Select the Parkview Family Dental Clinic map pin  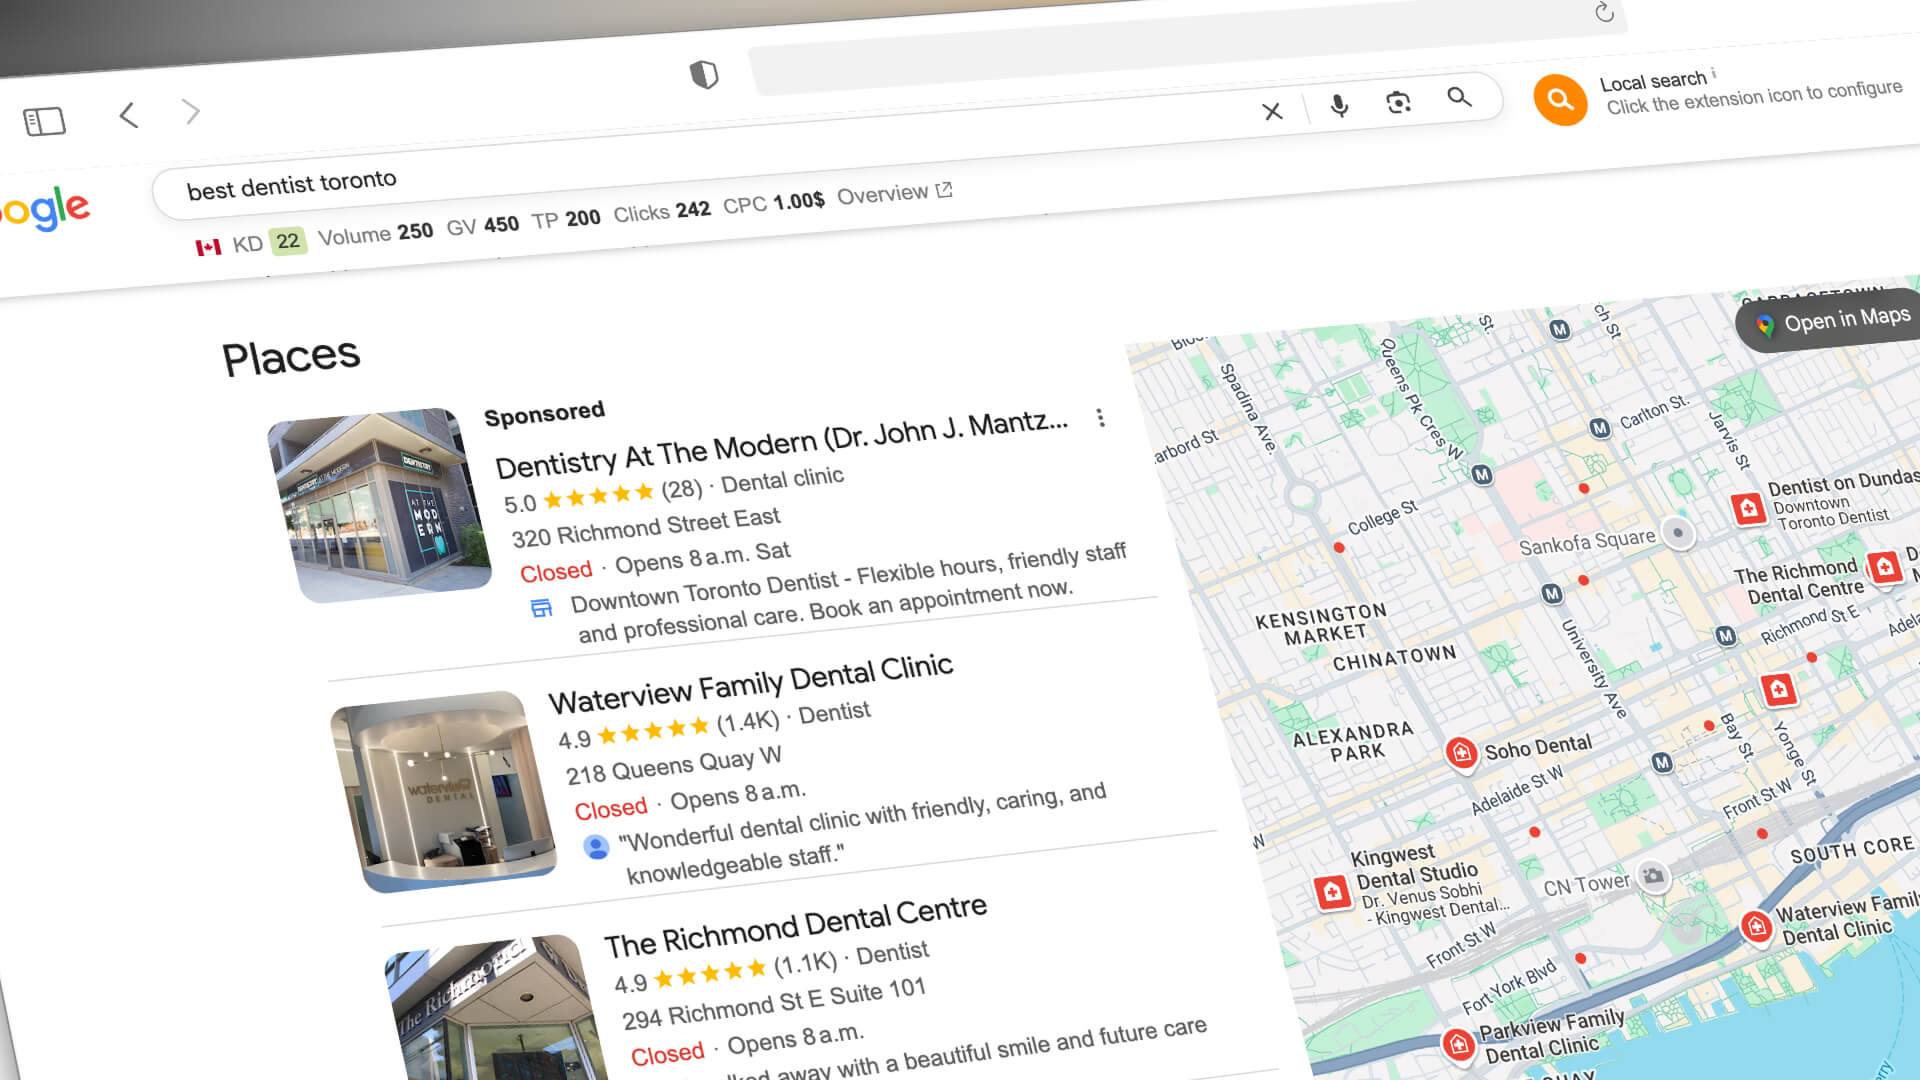1458,1045
